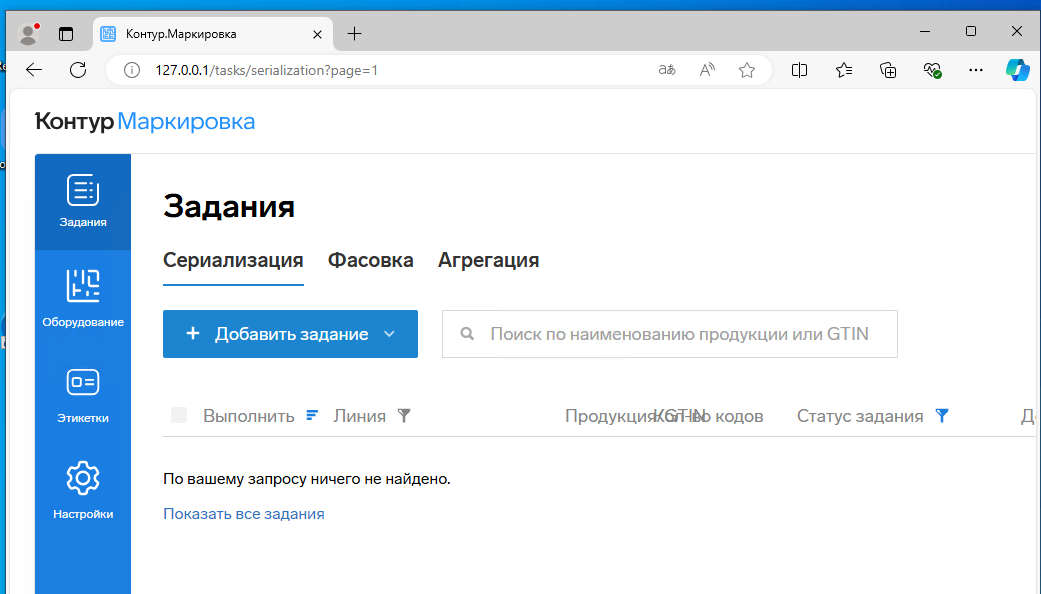This screenshot has height=594, width=1041.
Task: Open the Оборудование sidebar section
Action: pos(83,298)
